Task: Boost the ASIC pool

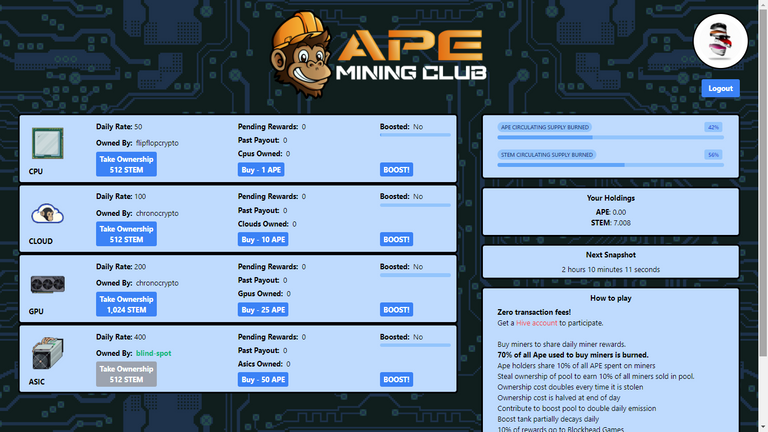Action: (396, 380)
